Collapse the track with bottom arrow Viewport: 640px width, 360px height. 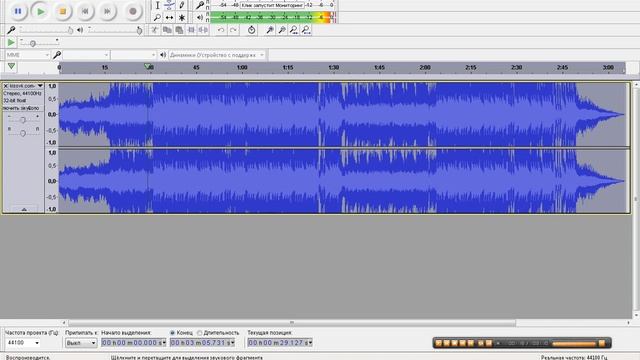pos(24,209)
